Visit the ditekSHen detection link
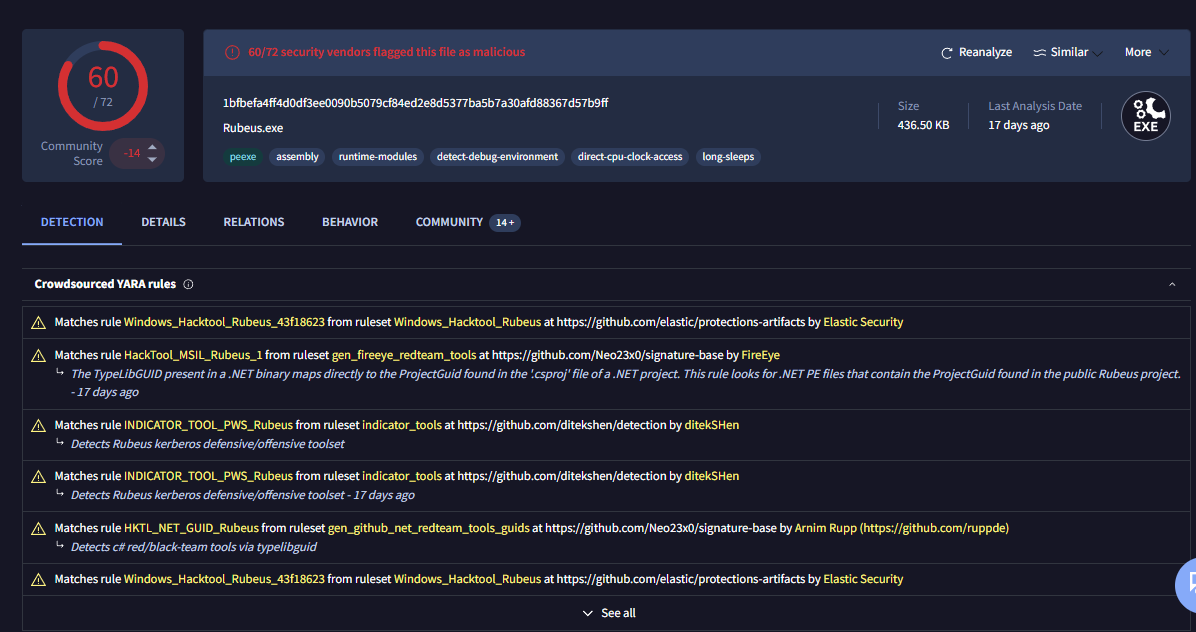Image resolution: width=1196 pixels, height=632 pixels. (x=712, y=424)
